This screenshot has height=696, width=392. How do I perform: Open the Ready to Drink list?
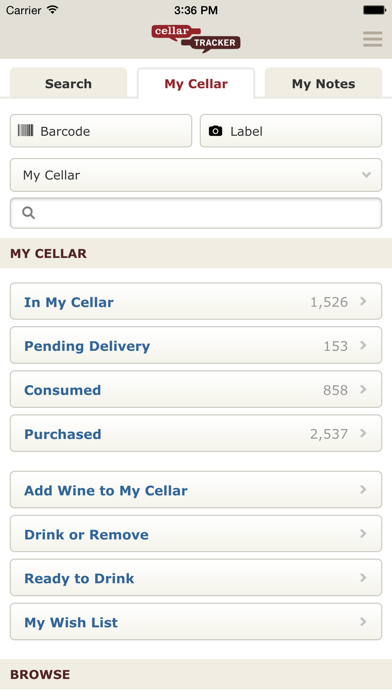point(196,577)
